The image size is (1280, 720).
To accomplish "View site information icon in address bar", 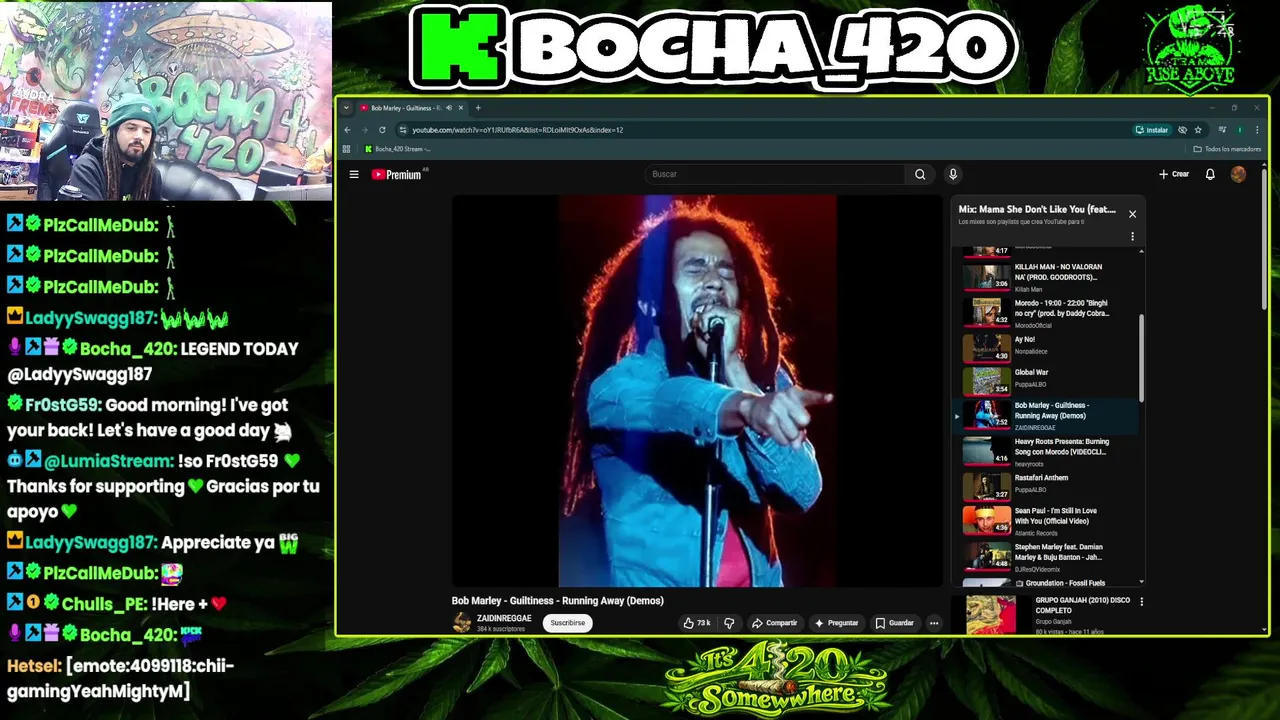I will click(402, 130).
